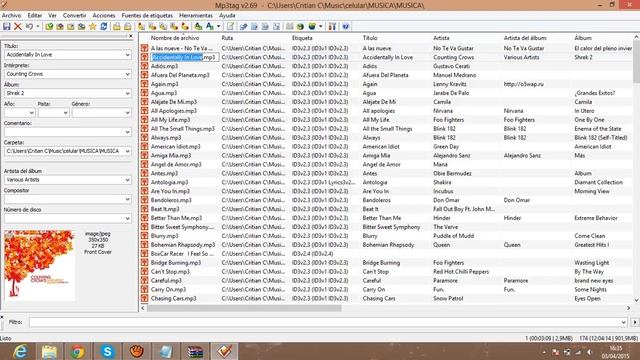Expand the Carpeta path dropdown

click(127, 151)
